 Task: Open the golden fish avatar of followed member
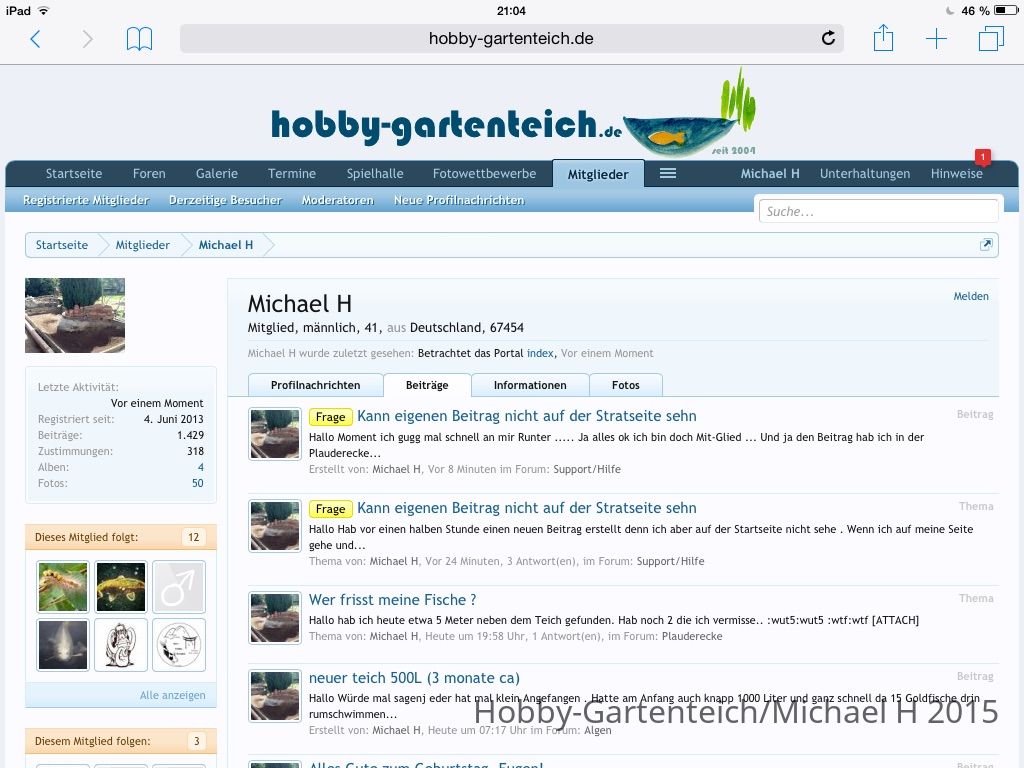click(121, 586)
